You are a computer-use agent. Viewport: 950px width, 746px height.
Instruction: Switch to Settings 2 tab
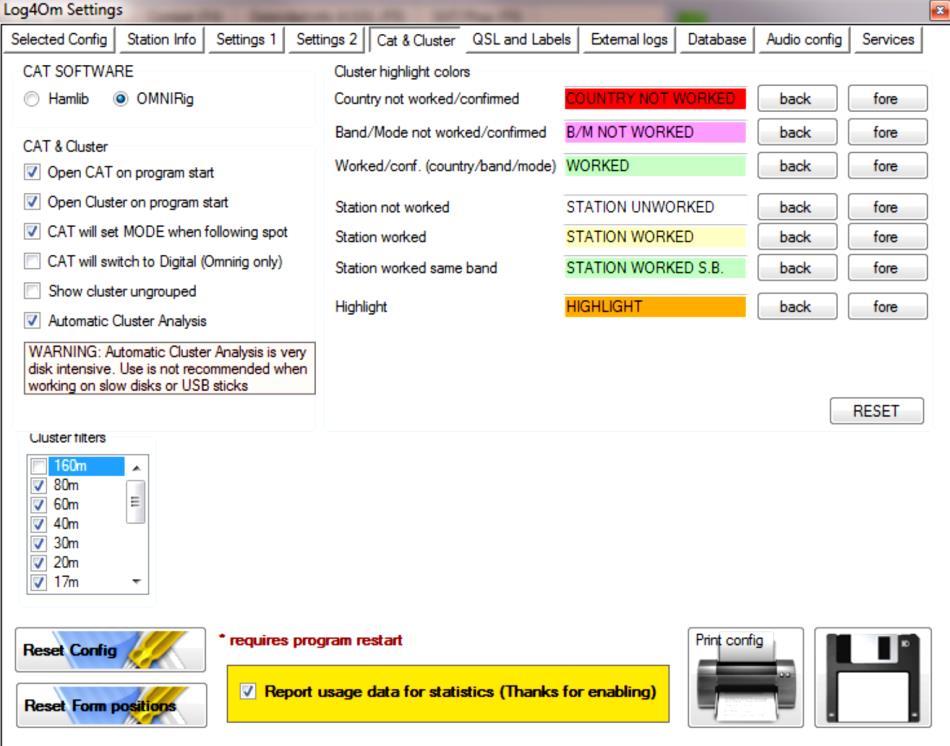click(327, 39)
